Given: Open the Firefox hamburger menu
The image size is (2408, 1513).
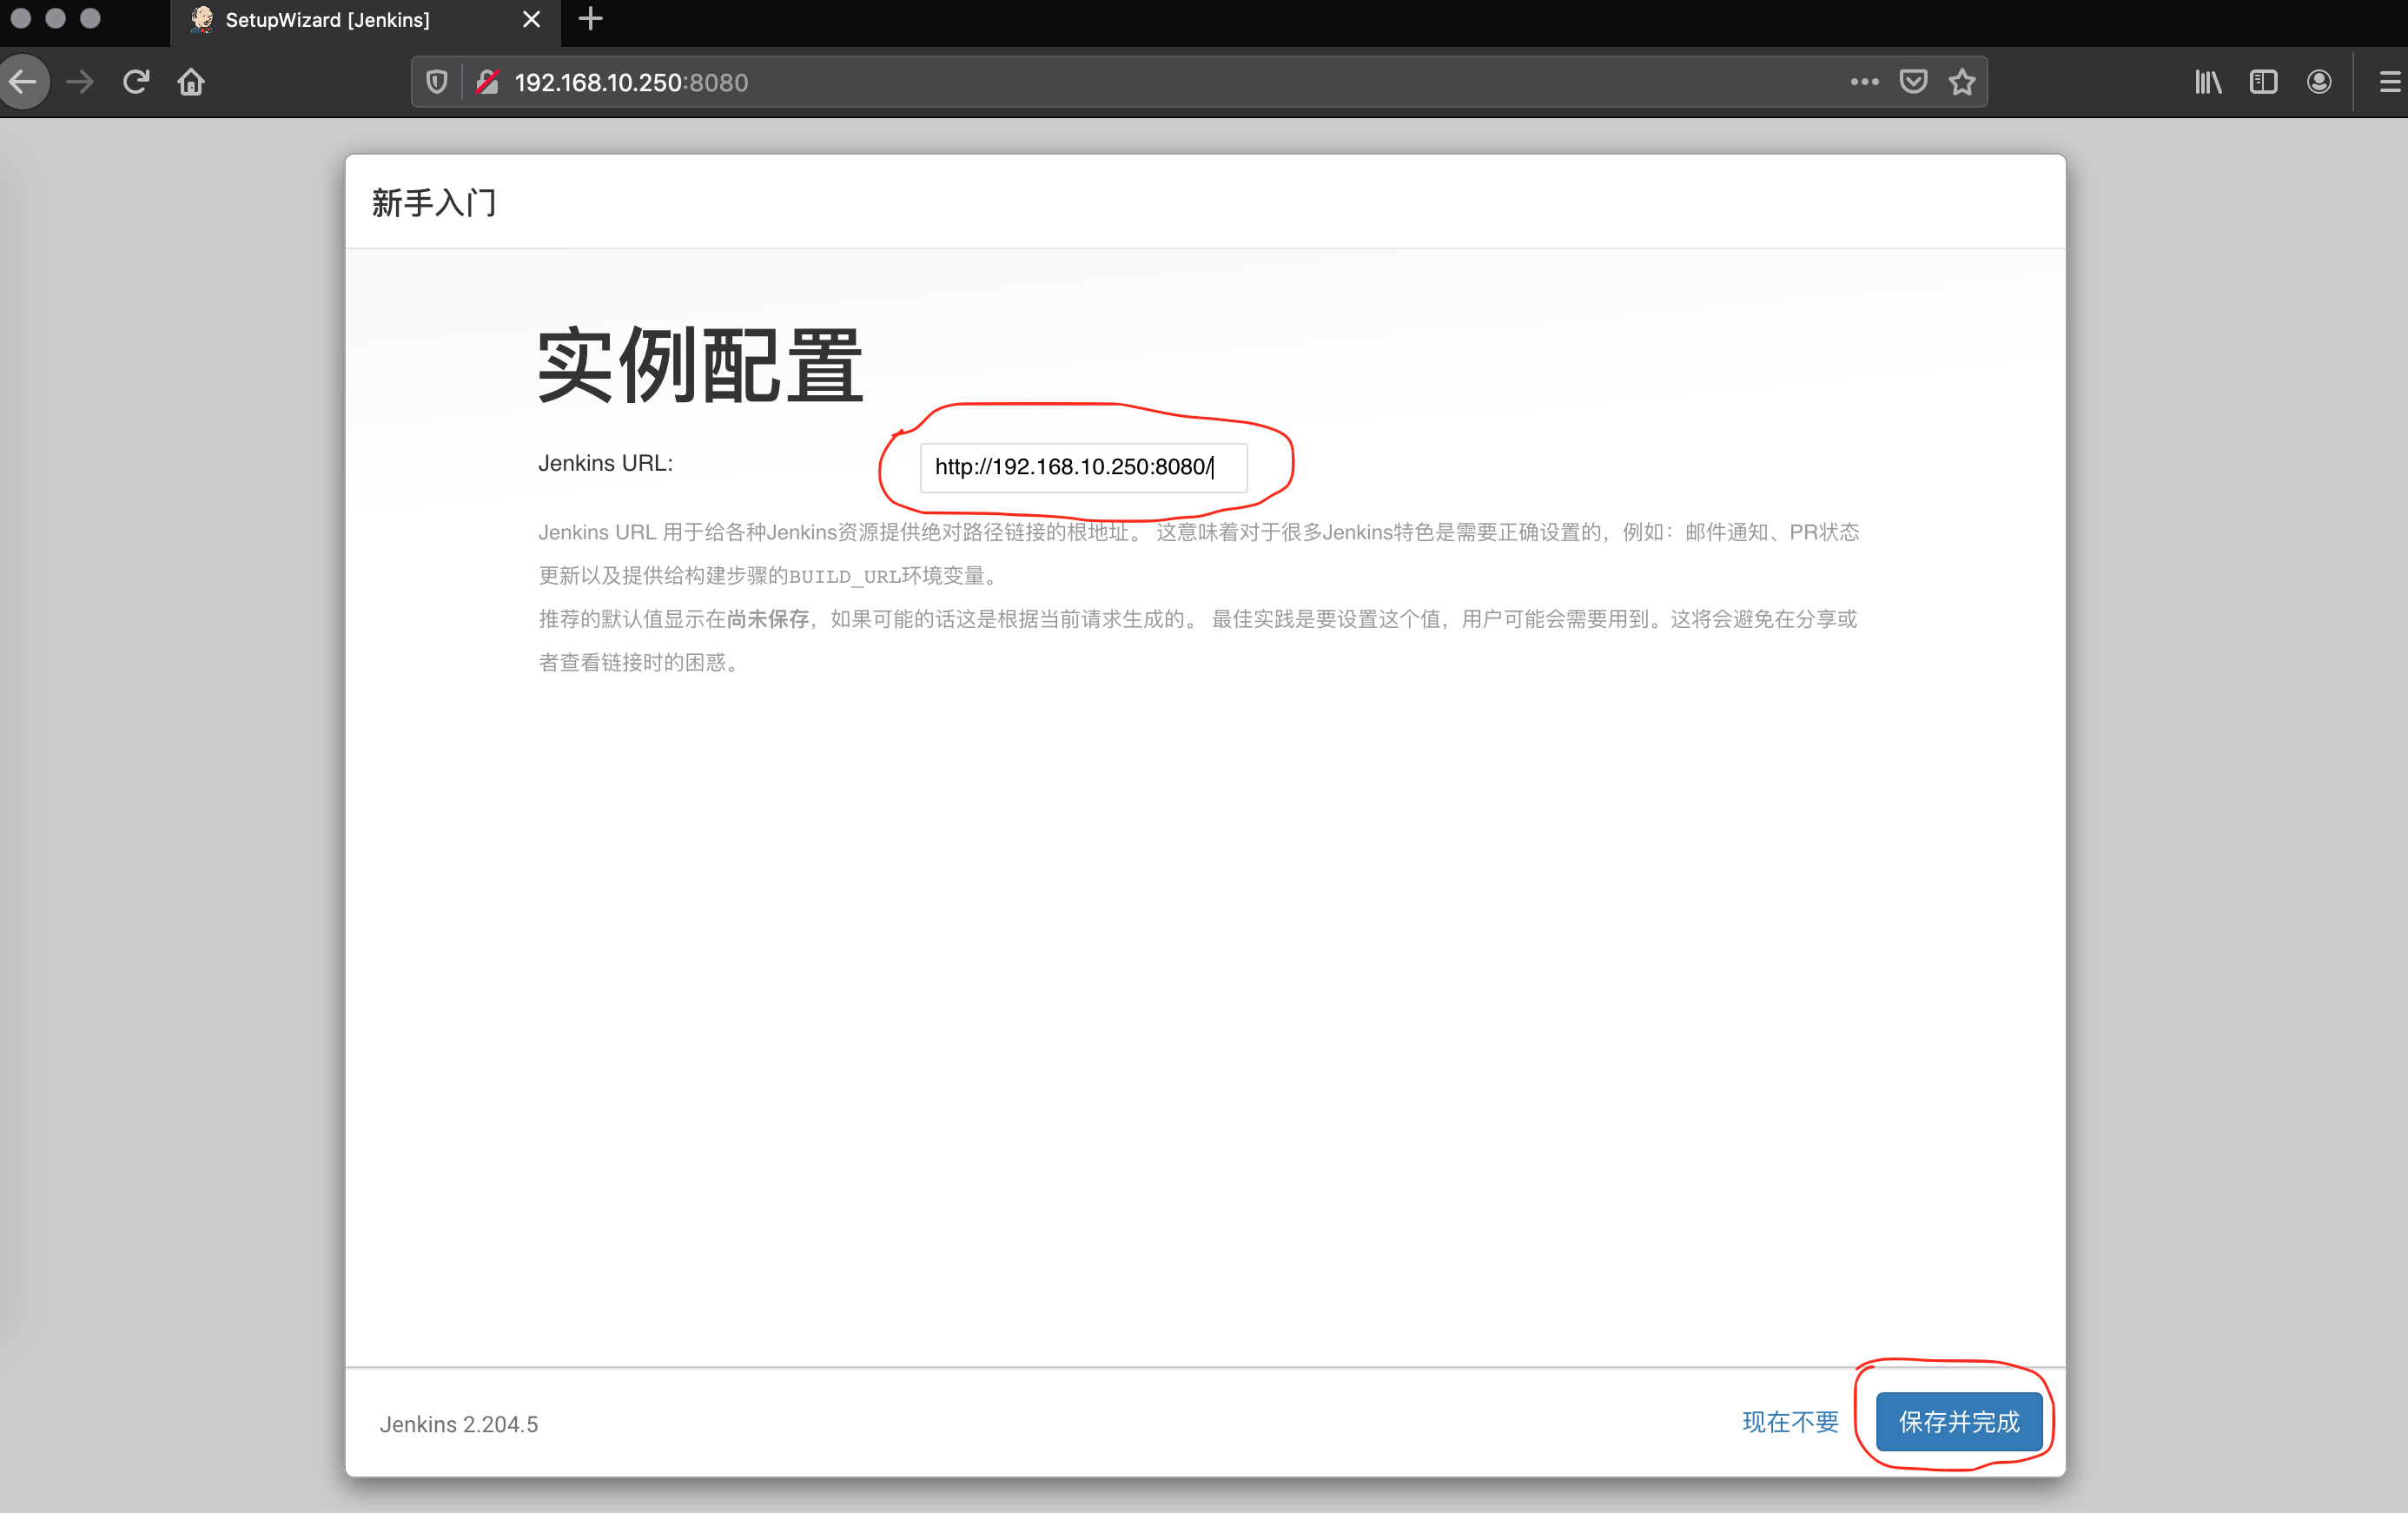Looking at the screenshot, I should pos(2390,82).
